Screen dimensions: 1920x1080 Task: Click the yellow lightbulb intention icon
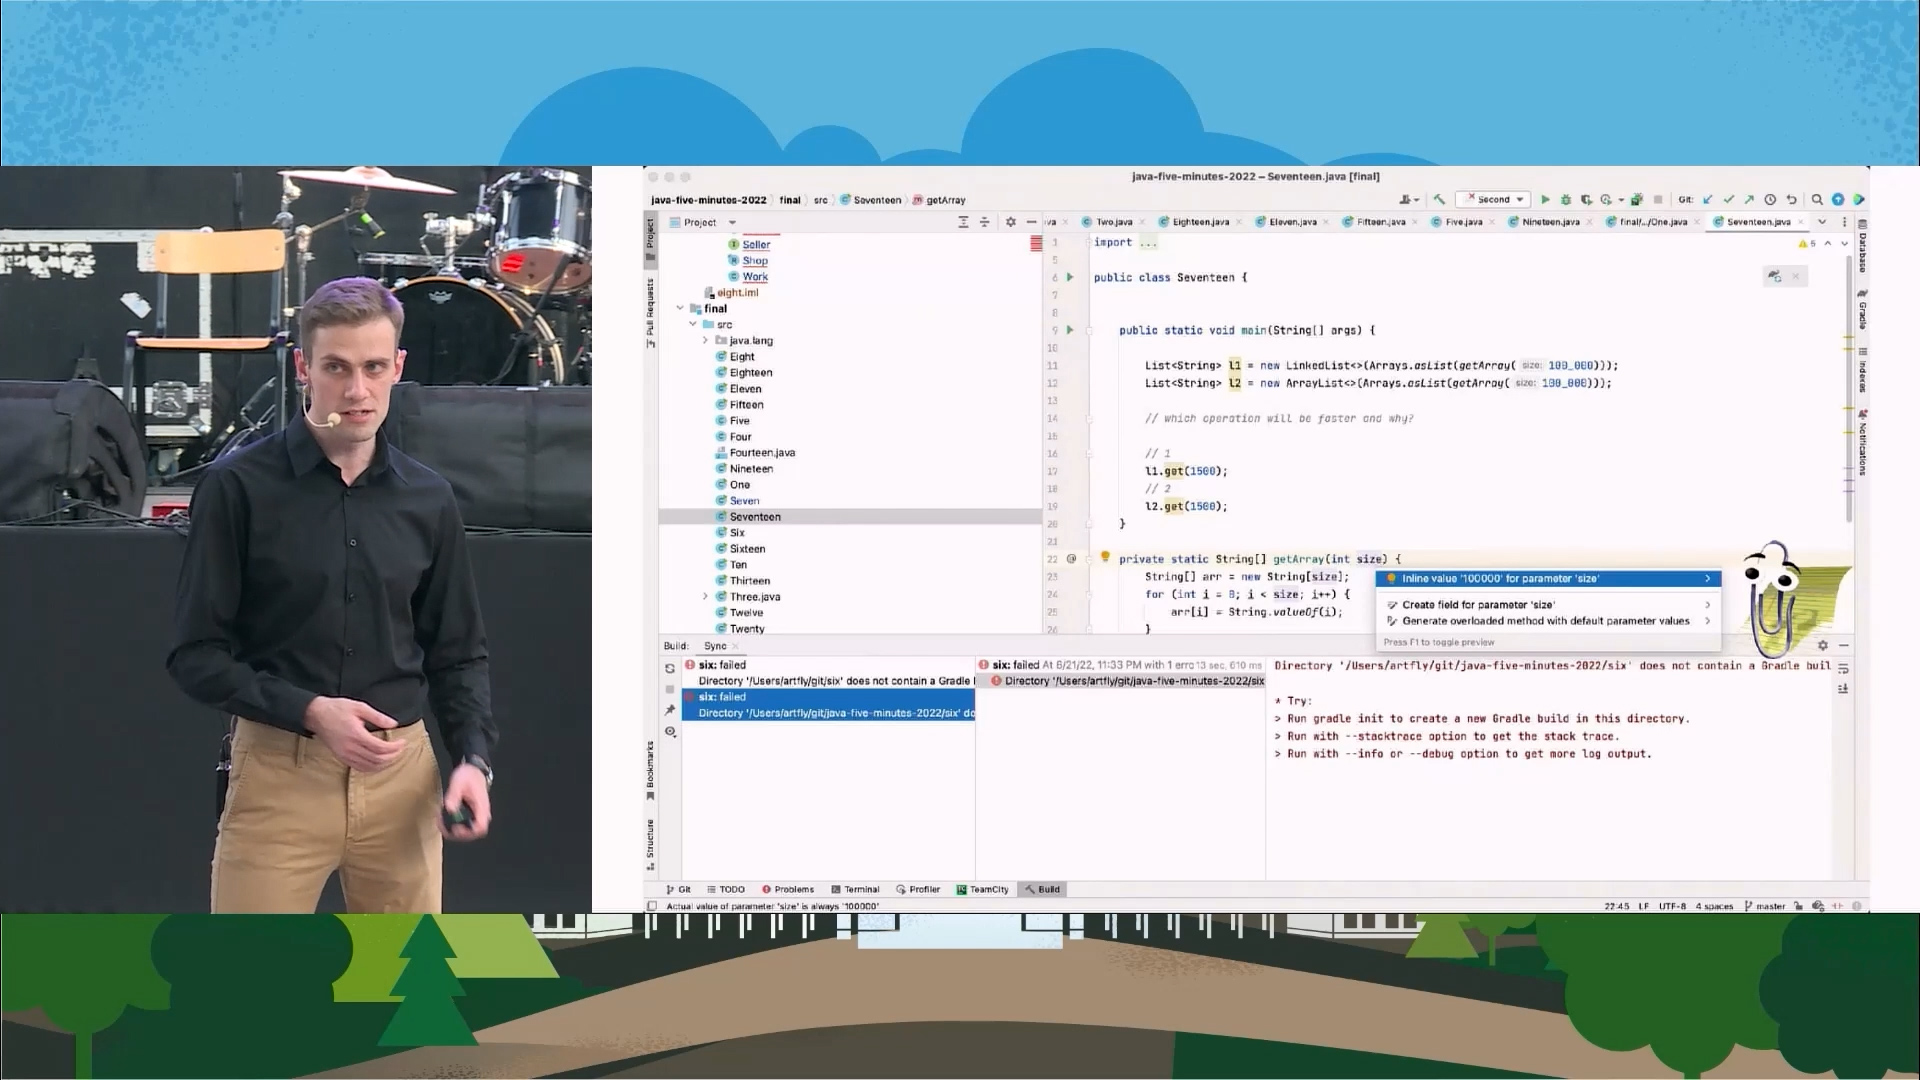point(1105,557)
